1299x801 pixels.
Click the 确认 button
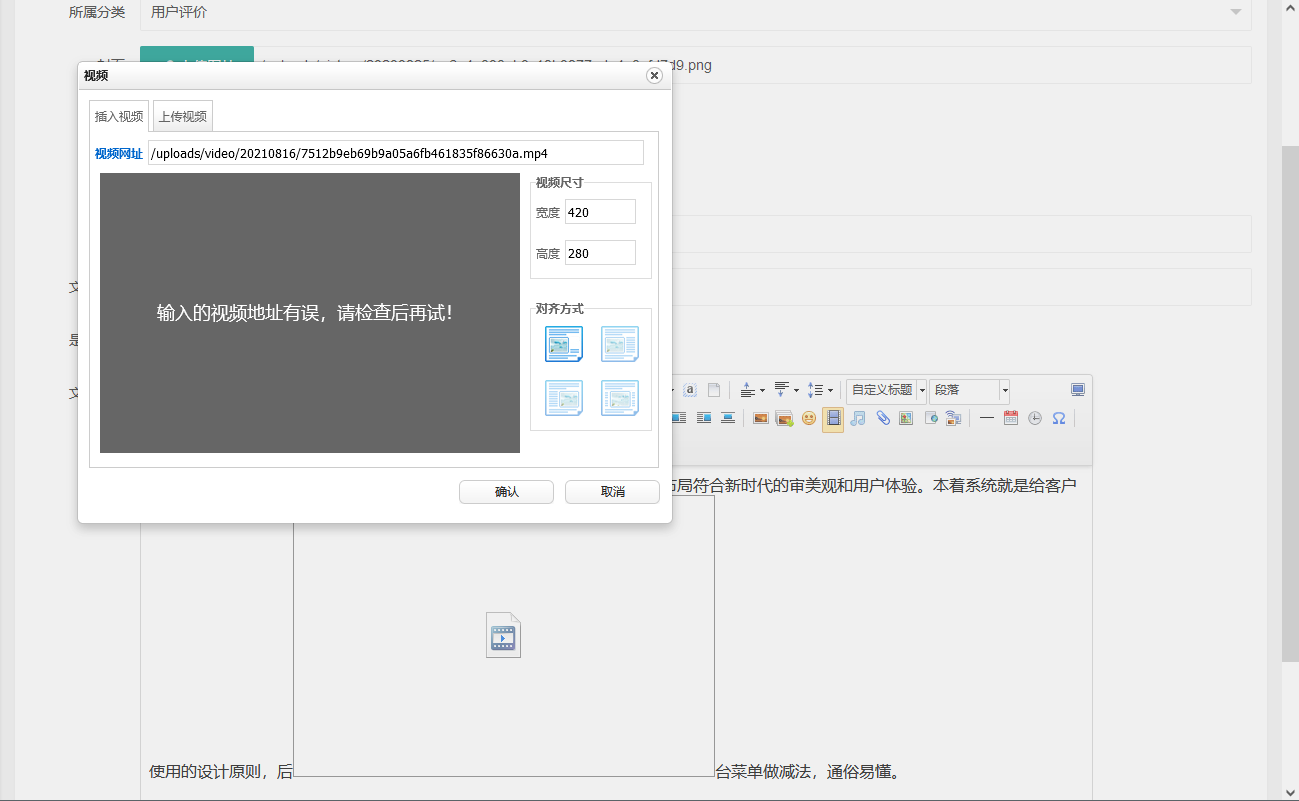point(506,492)
